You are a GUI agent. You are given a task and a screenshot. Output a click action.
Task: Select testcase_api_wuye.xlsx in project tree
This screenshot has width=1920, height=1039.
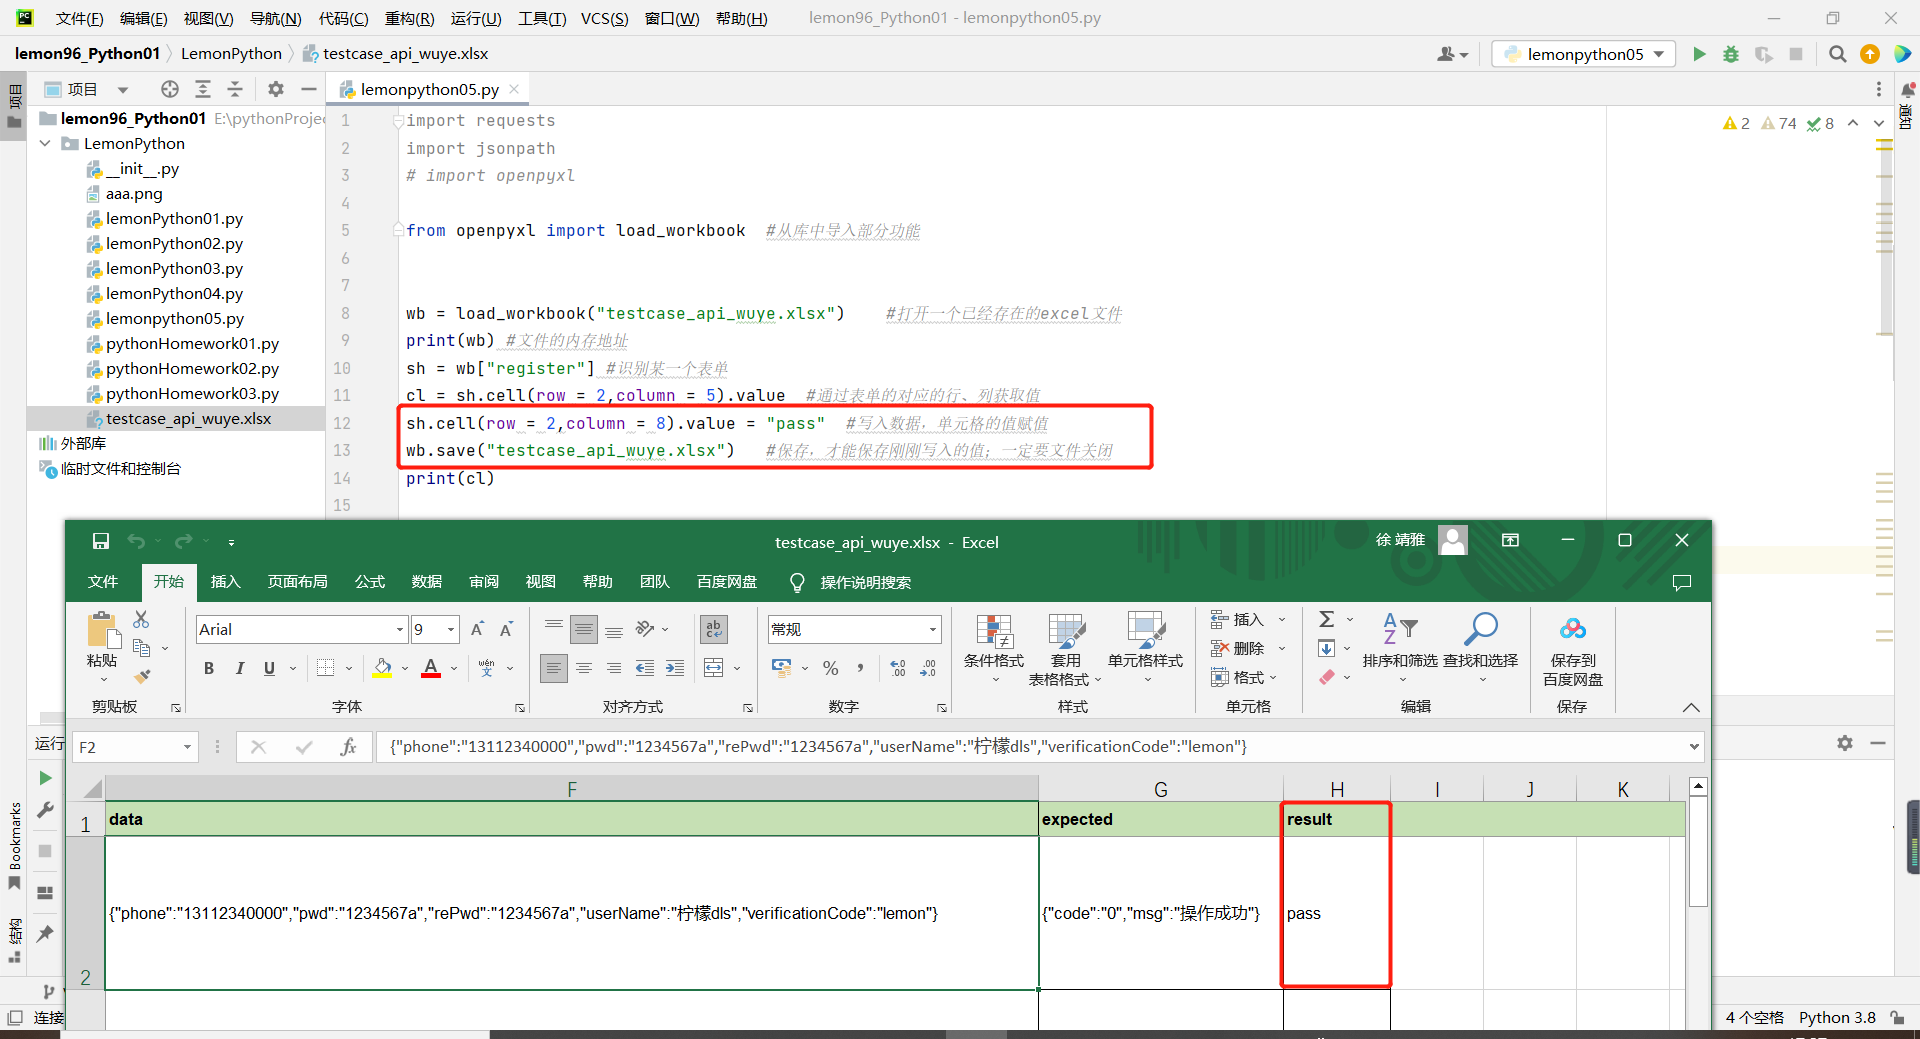(x=189, y=419)
